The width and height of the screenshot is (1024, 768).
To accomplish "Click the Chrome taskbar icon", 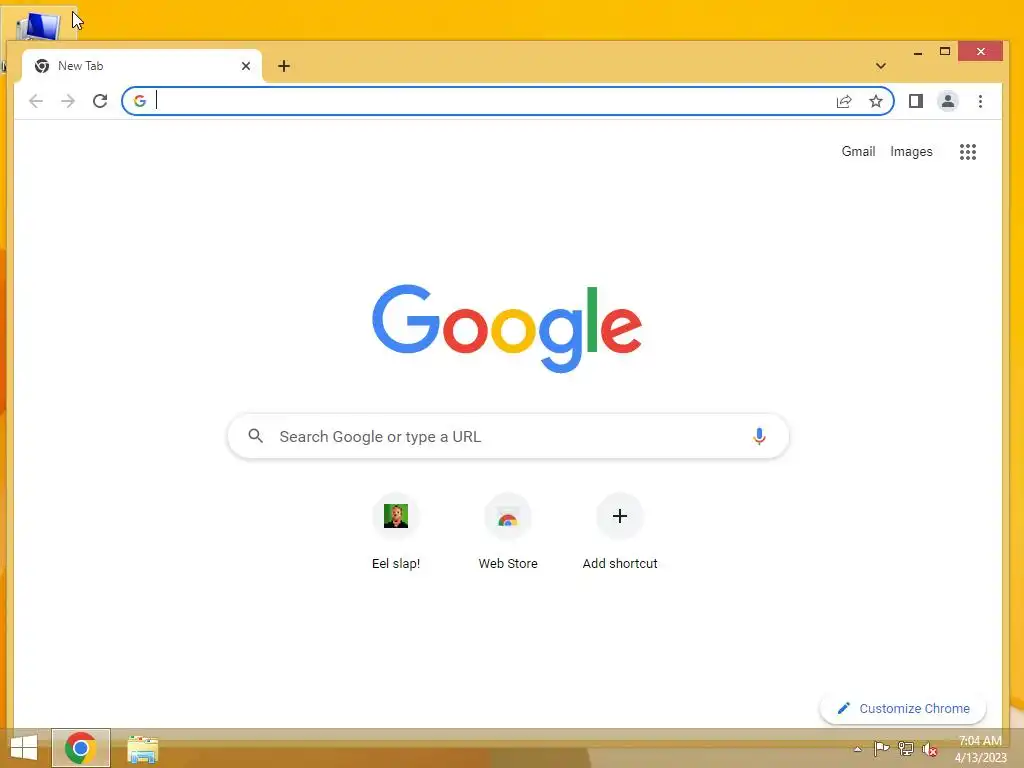I will [x=81, y=748].
